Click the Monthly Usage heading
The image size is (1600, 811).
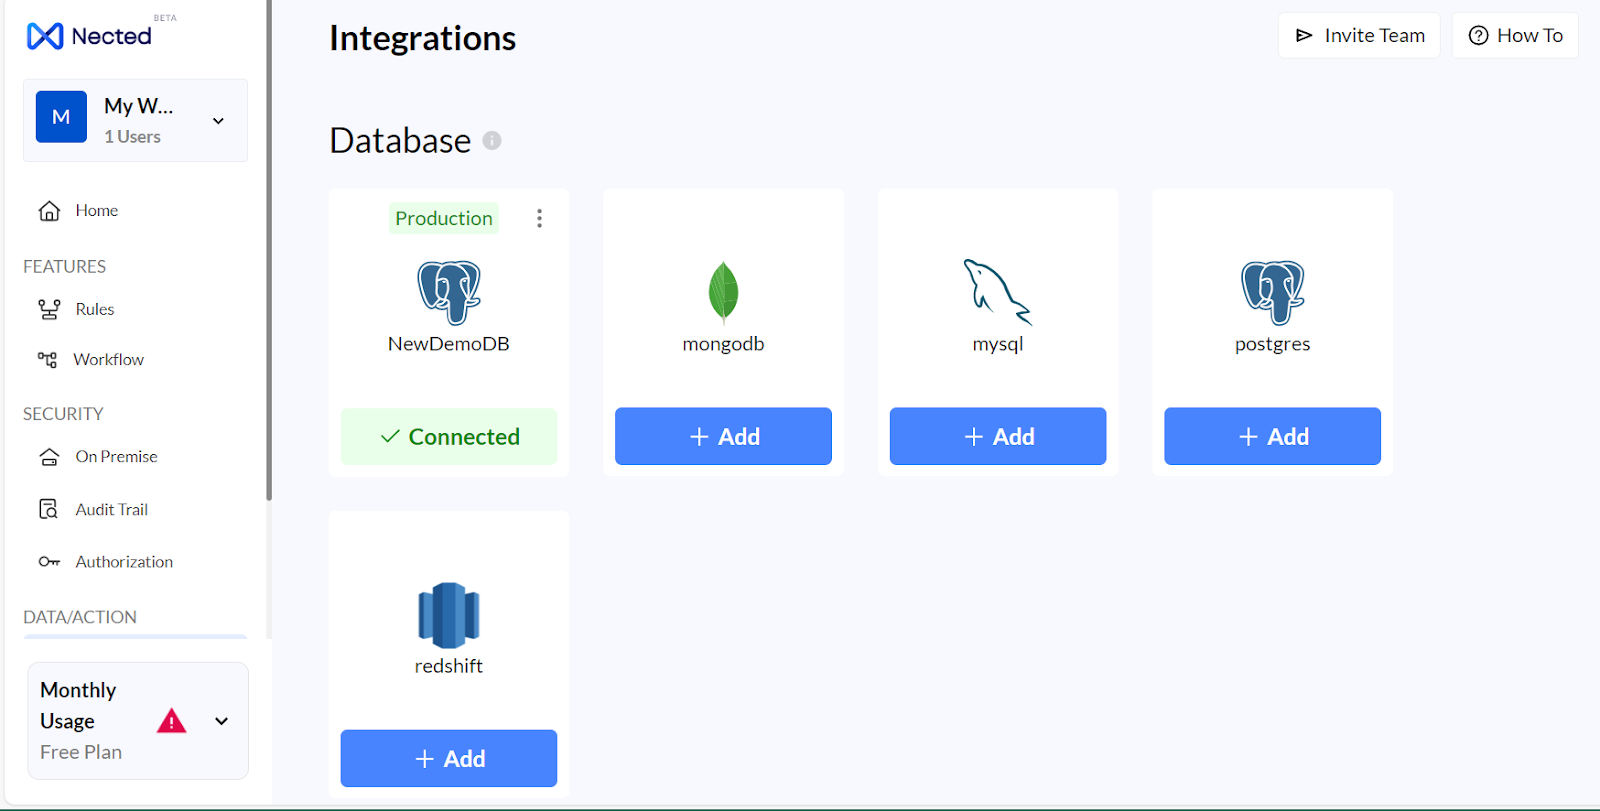point(78,705)
